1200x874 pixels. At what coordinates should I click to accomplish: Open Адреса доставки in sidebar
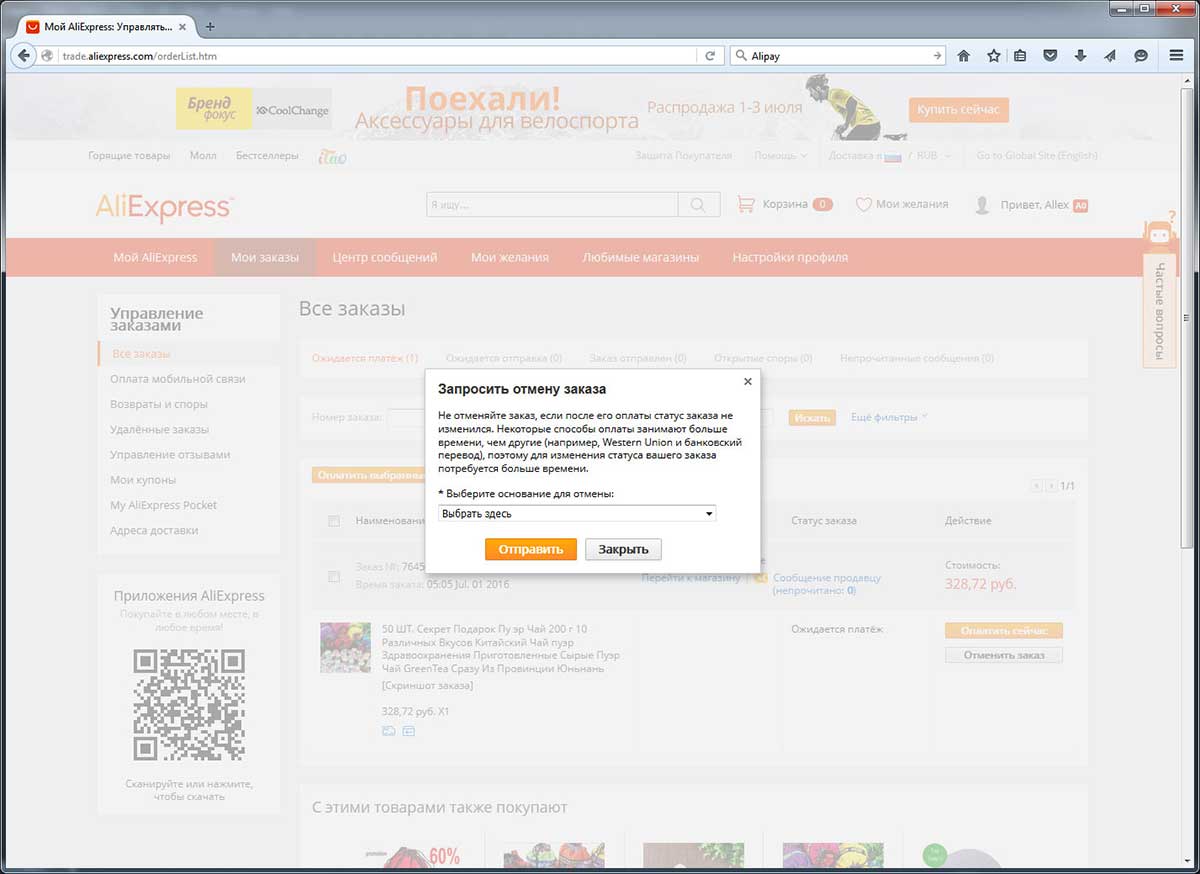154,530
